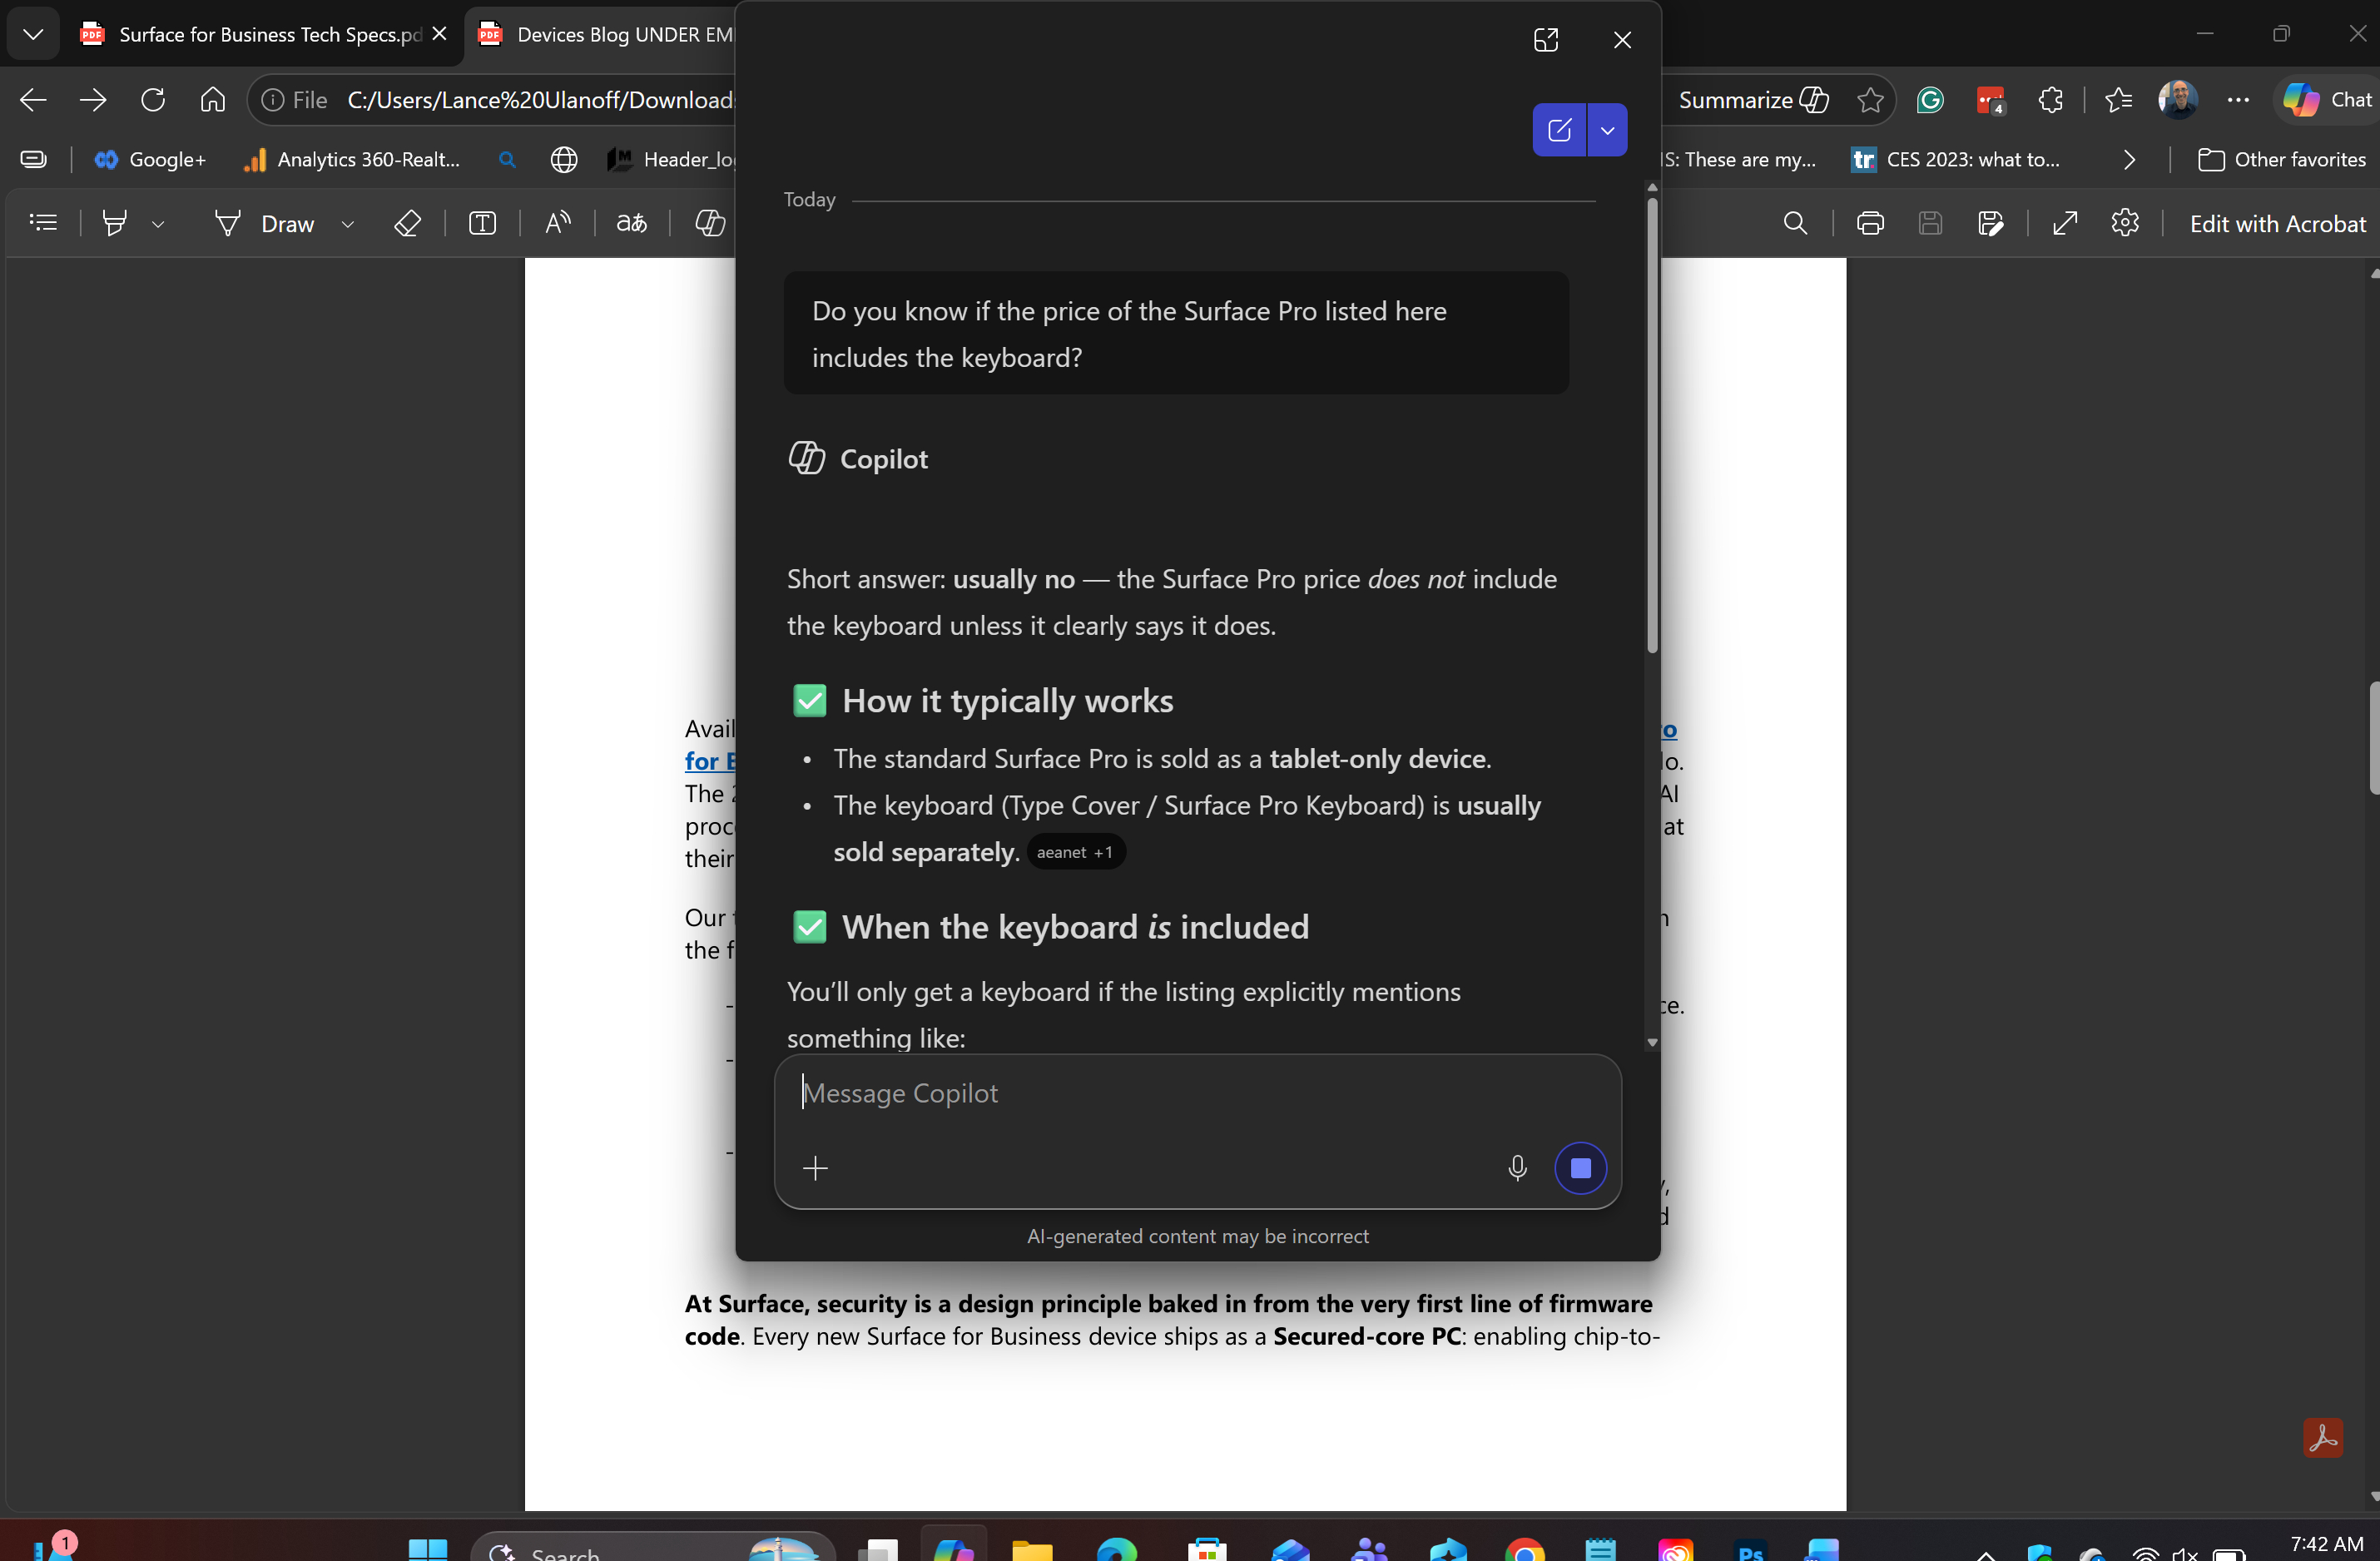View site information icon next to File
The width and height of the screenshot is (2380, 1561).
[272, 100]
